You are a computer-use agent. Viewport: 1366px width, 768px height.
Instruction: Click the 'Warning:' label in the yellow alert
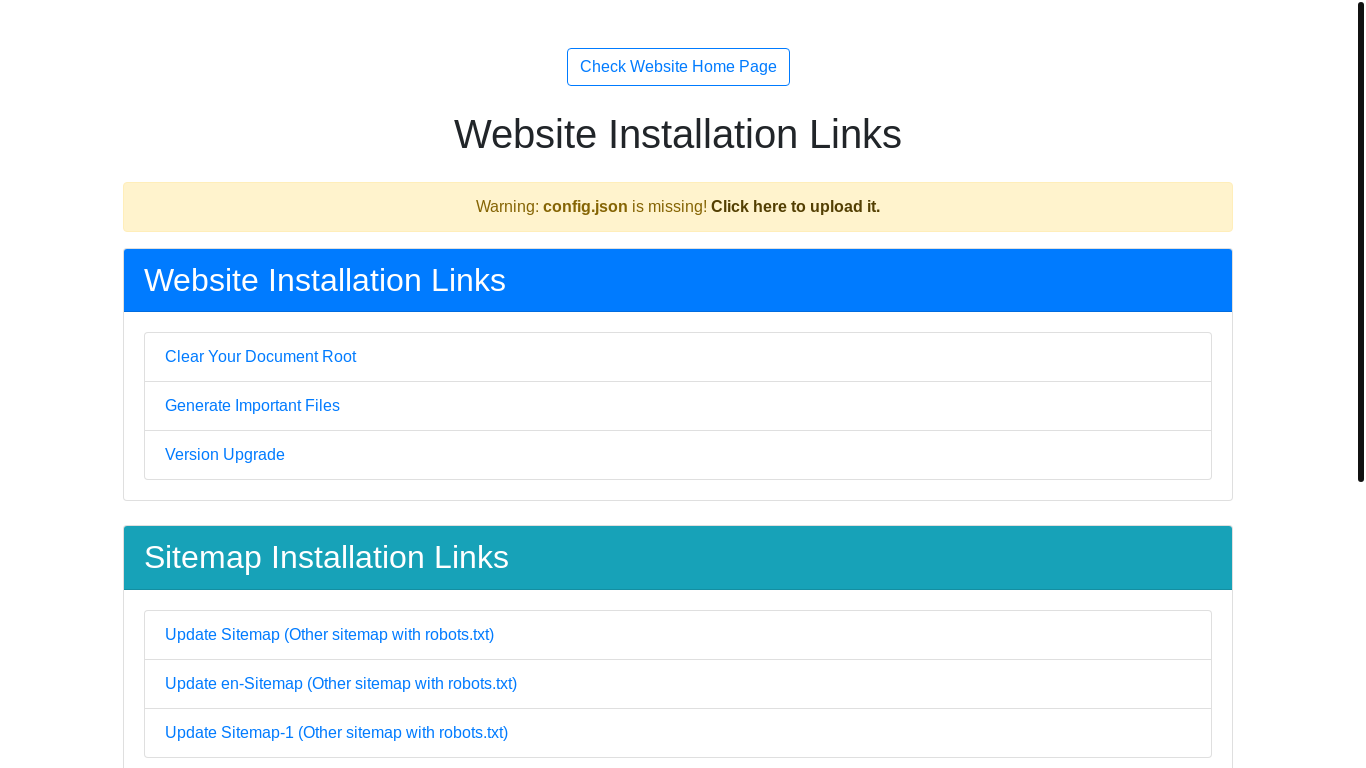(507, 207)
